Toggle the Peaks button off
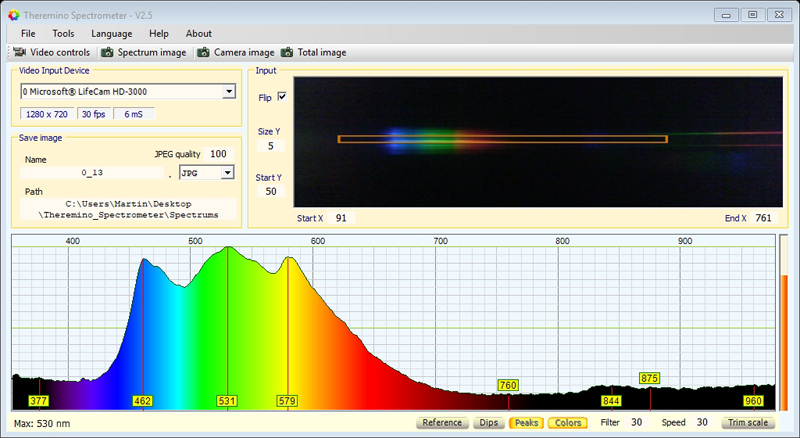Image resolution: width=800 pixels, height=438 pixels. [x=526, y=423]
